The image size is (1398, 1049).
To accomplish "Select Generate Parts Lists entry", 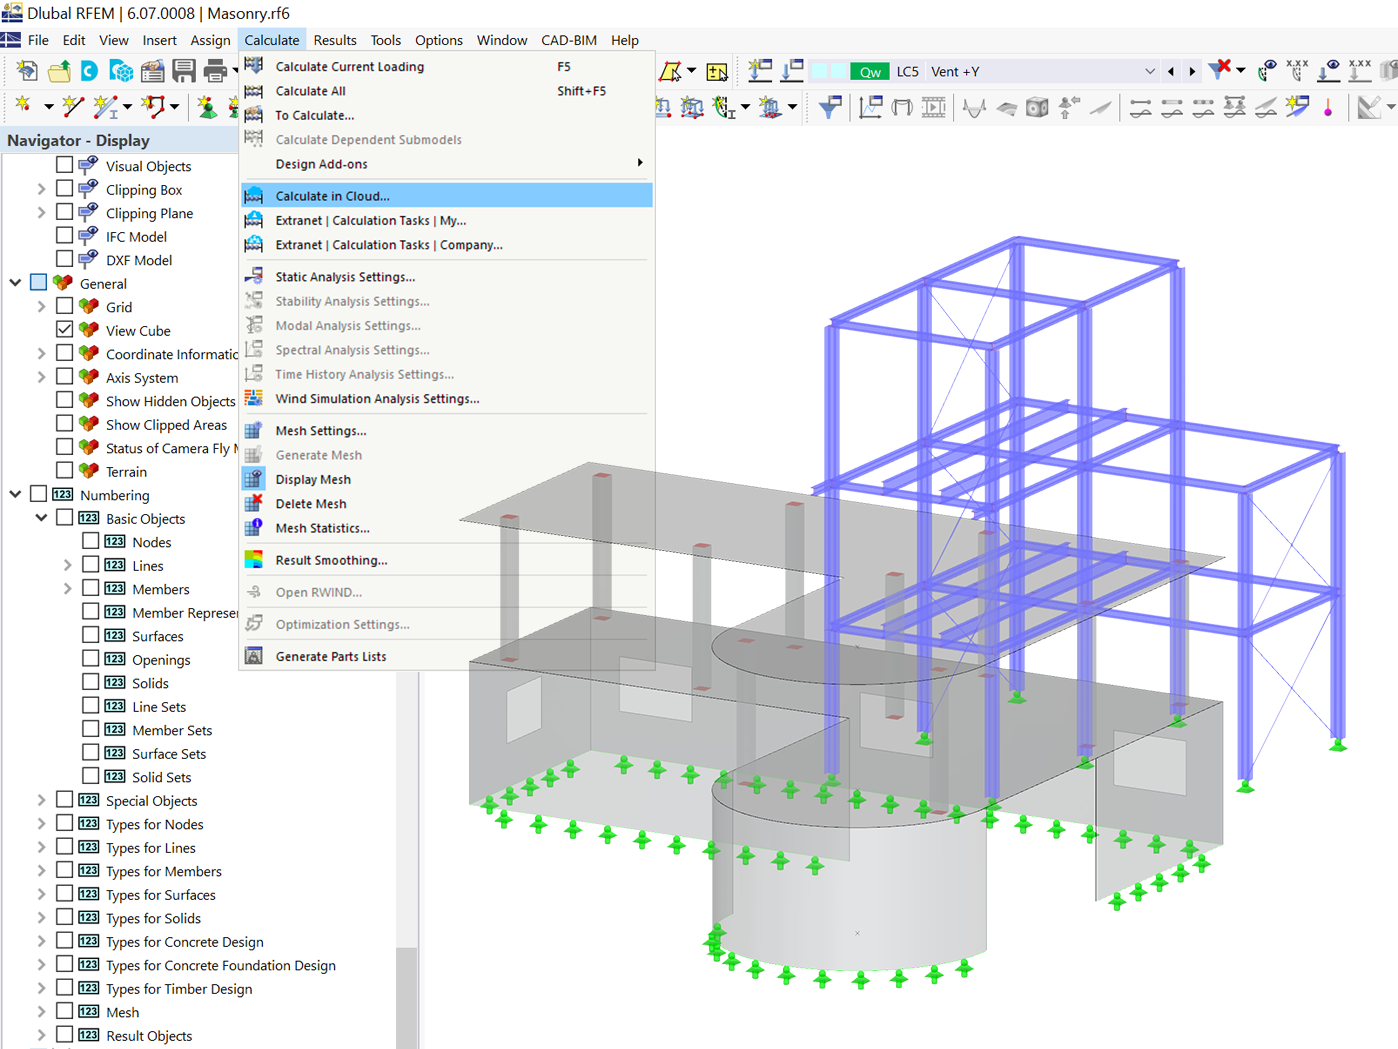I will coord(447,656).
